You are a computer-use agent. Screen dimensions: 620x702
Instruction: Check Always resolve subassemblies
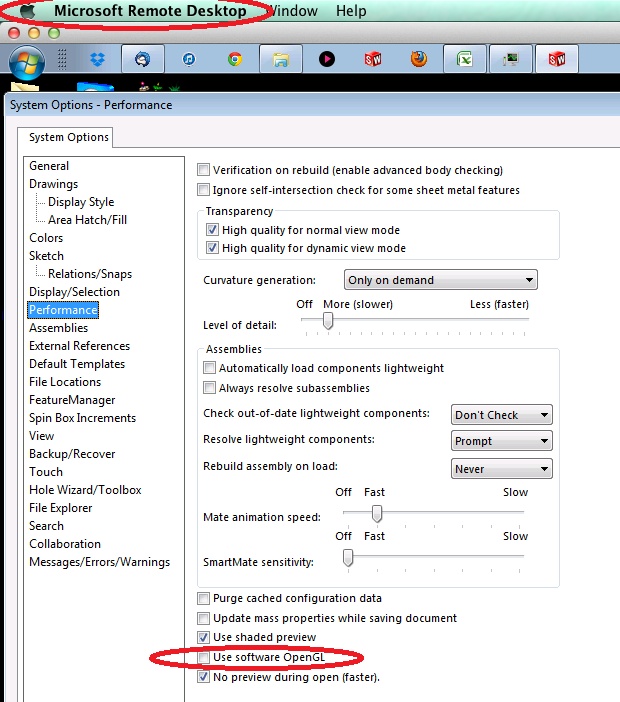click(x=209, y=387)
